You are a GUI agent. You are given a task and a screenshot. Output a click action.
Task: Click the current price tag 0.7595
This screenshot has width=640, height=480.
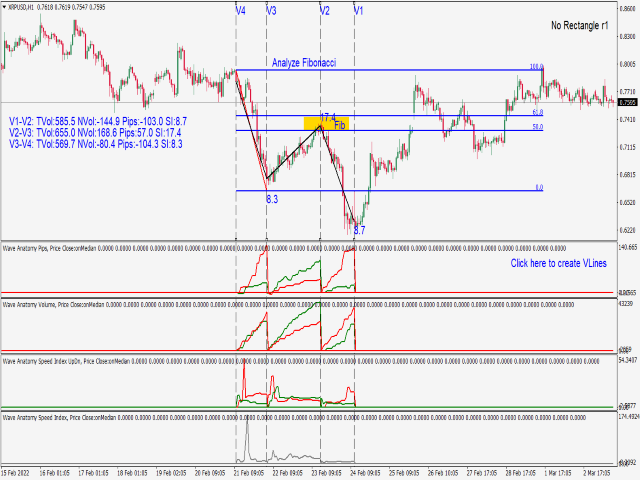(627, 102)
